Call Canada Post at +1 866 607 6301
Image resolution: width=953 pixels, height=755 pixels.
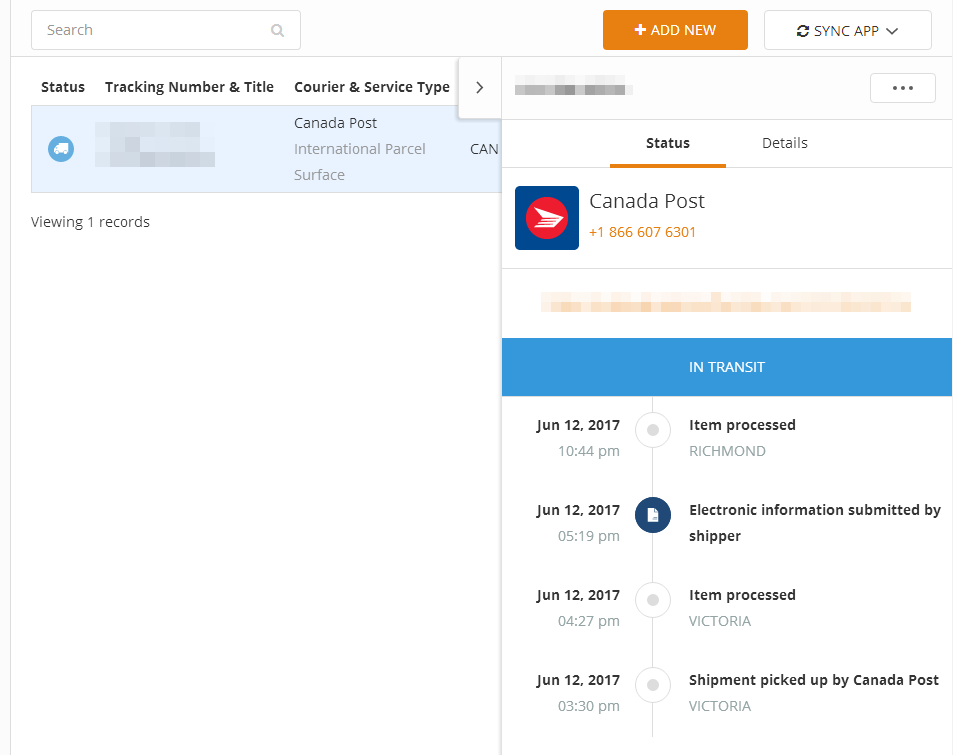pos(642,232)
